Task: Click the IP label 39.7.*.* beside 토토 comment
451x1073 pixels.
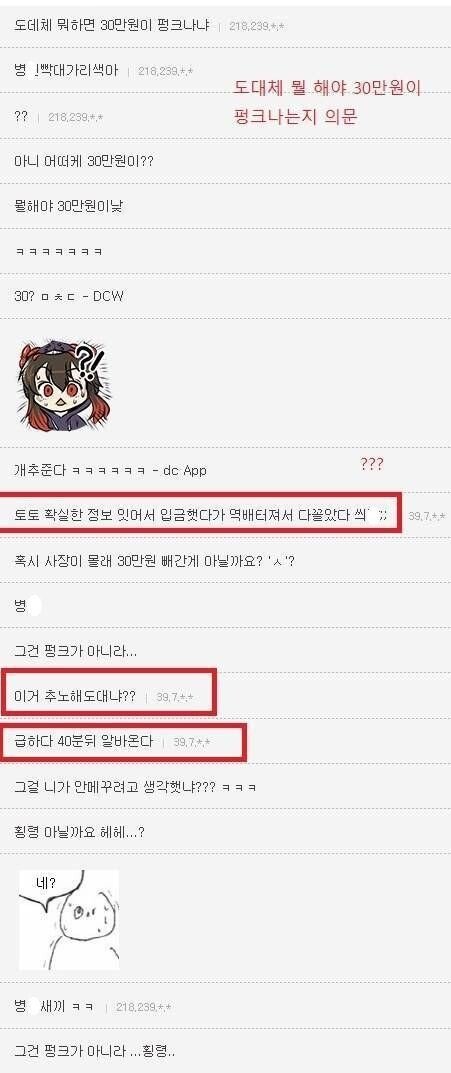Action: pos(427,515)
